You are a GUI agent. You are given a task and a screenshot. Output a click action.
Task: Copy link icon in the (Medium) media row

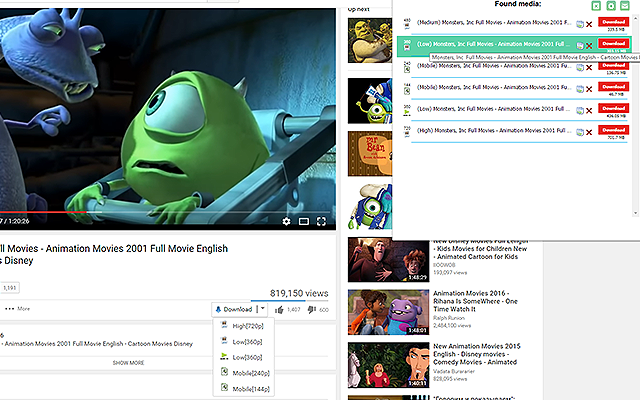(x=580, y=24)
